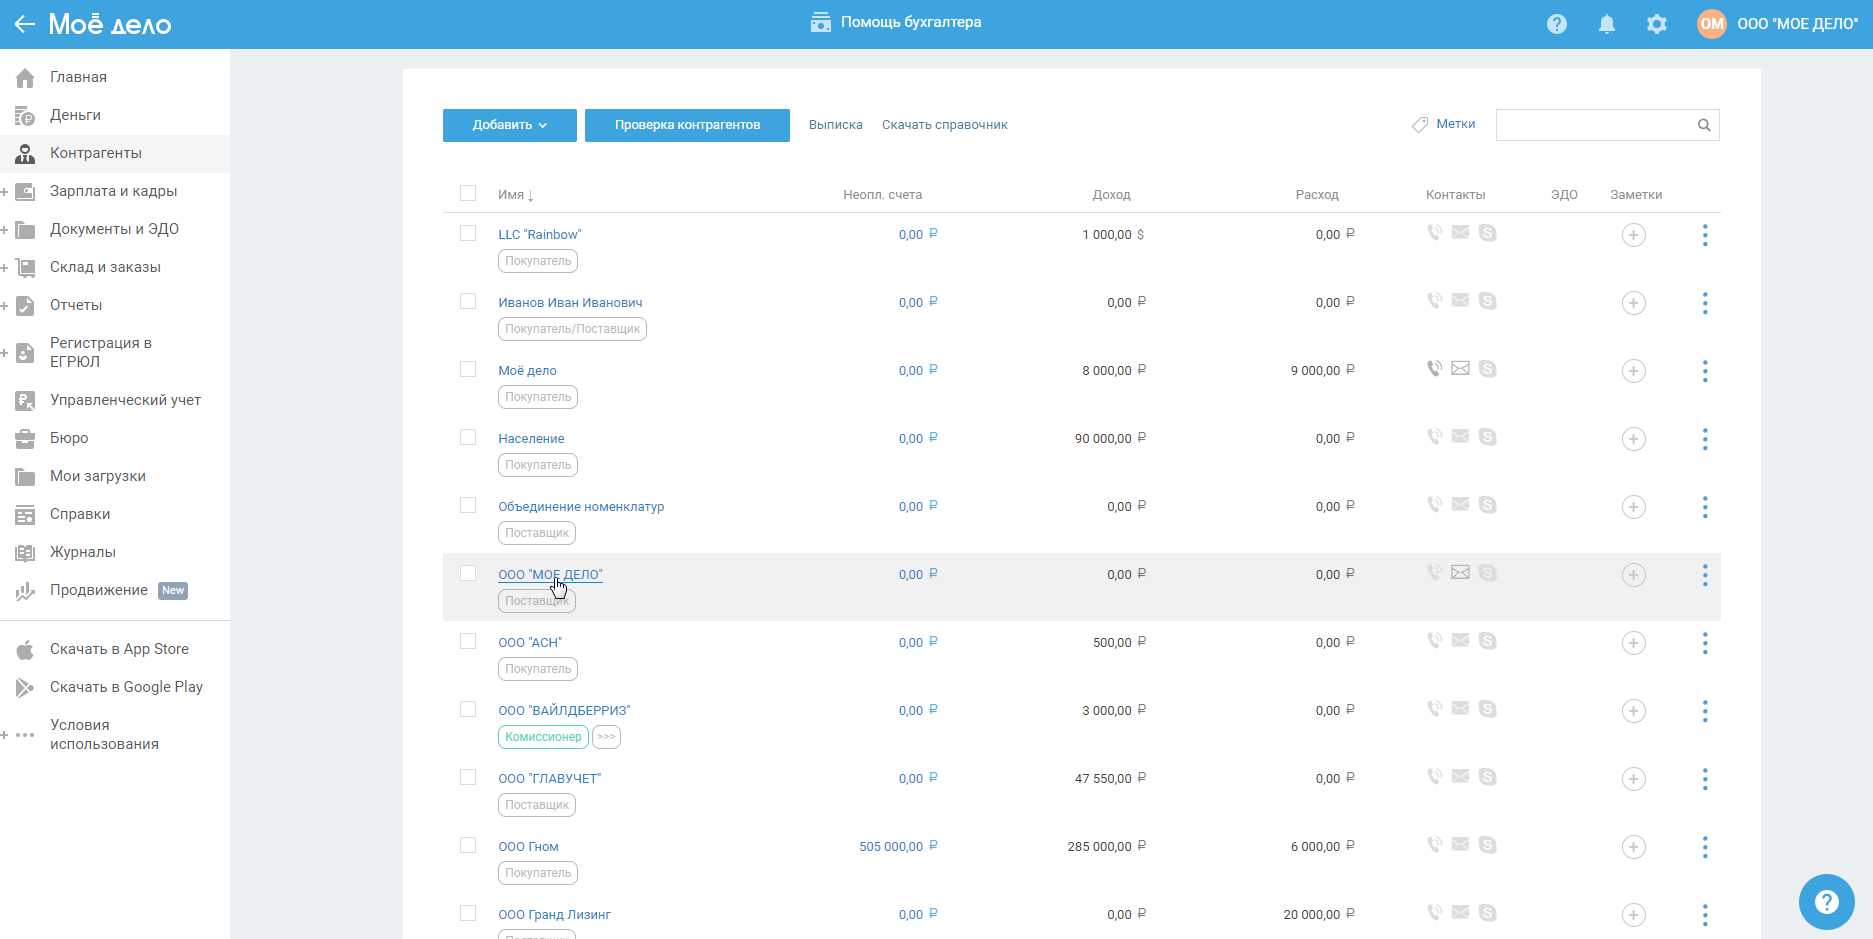The image size is (1873, 939).
Task: Open Управленческий учет menu item
Action: click(x=125, y=400)
